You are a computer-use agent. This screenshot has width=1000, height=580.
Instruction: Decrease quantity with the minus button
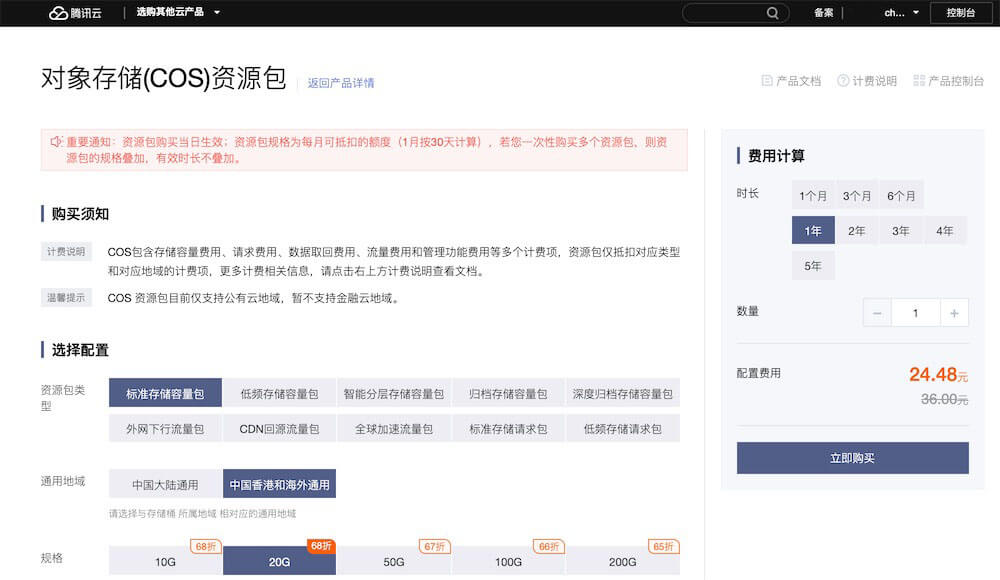click(x=877, y=313)
